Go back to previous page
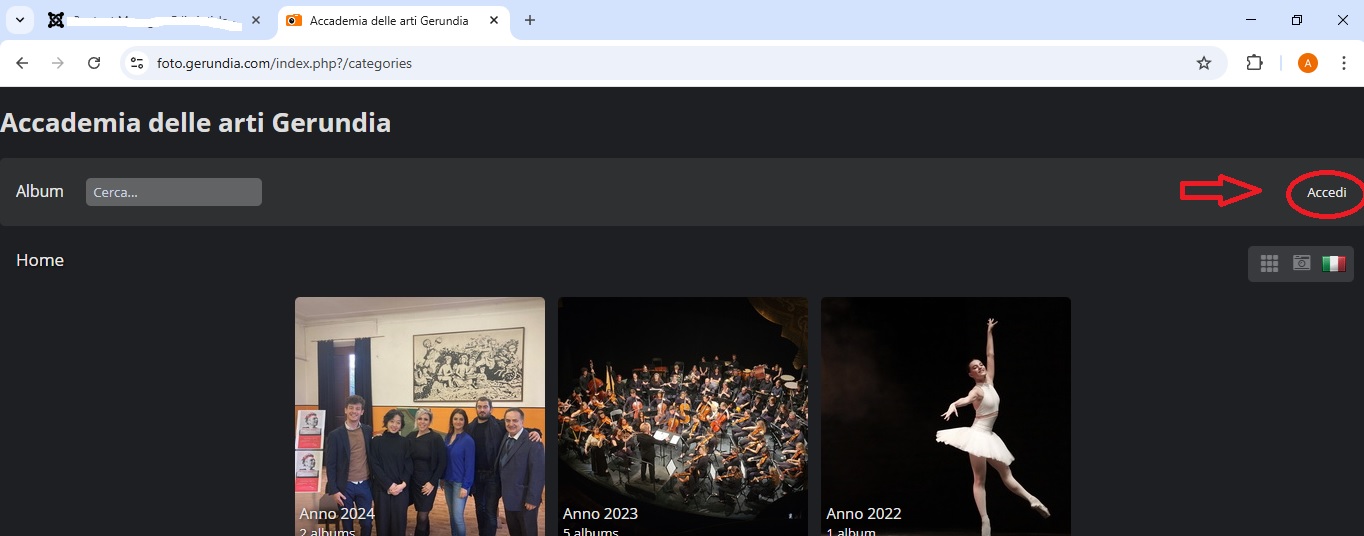 coord(22,63)
